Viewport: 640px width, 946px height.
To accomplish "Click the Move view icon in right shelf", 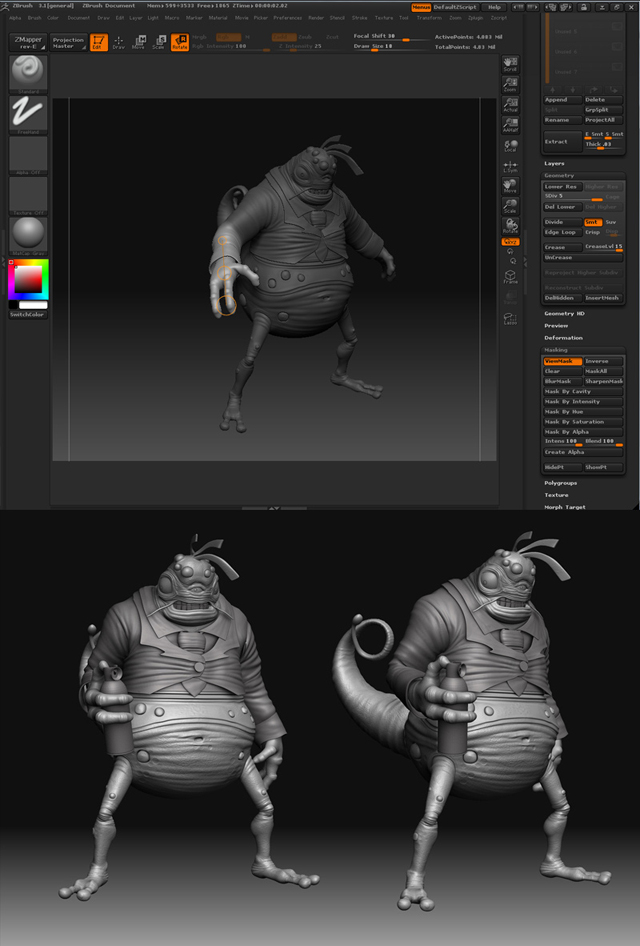I will (510, 186).
